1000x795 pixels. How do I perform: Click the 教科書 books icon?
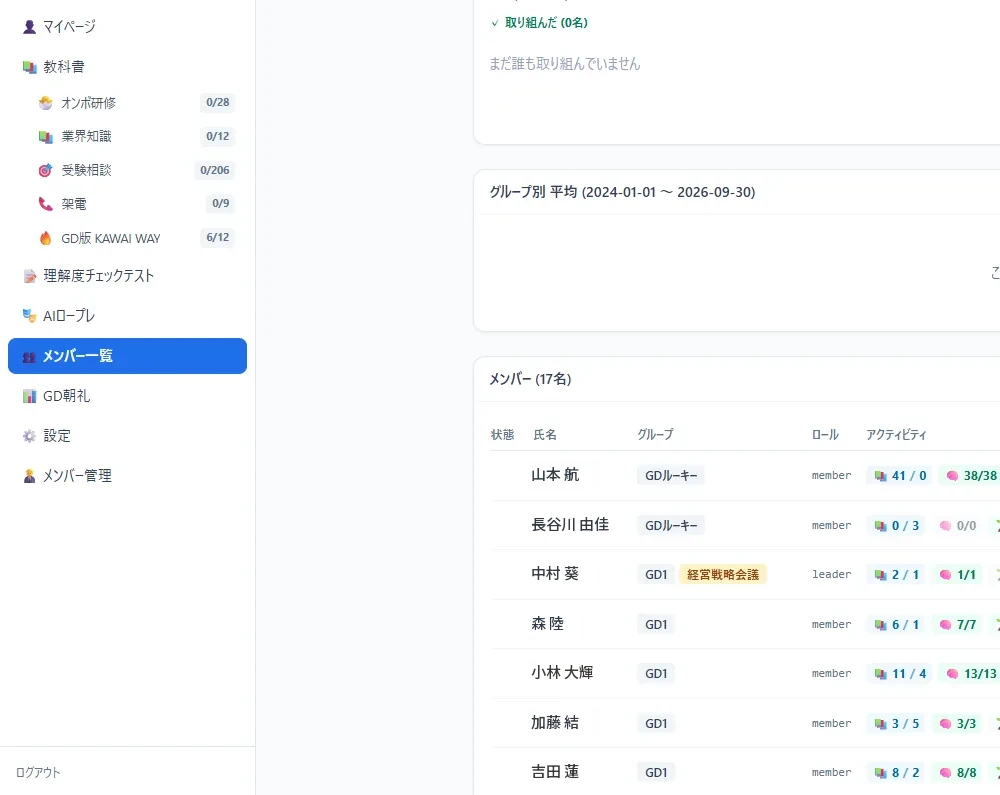pyautogui.click(x=29, y=67)
